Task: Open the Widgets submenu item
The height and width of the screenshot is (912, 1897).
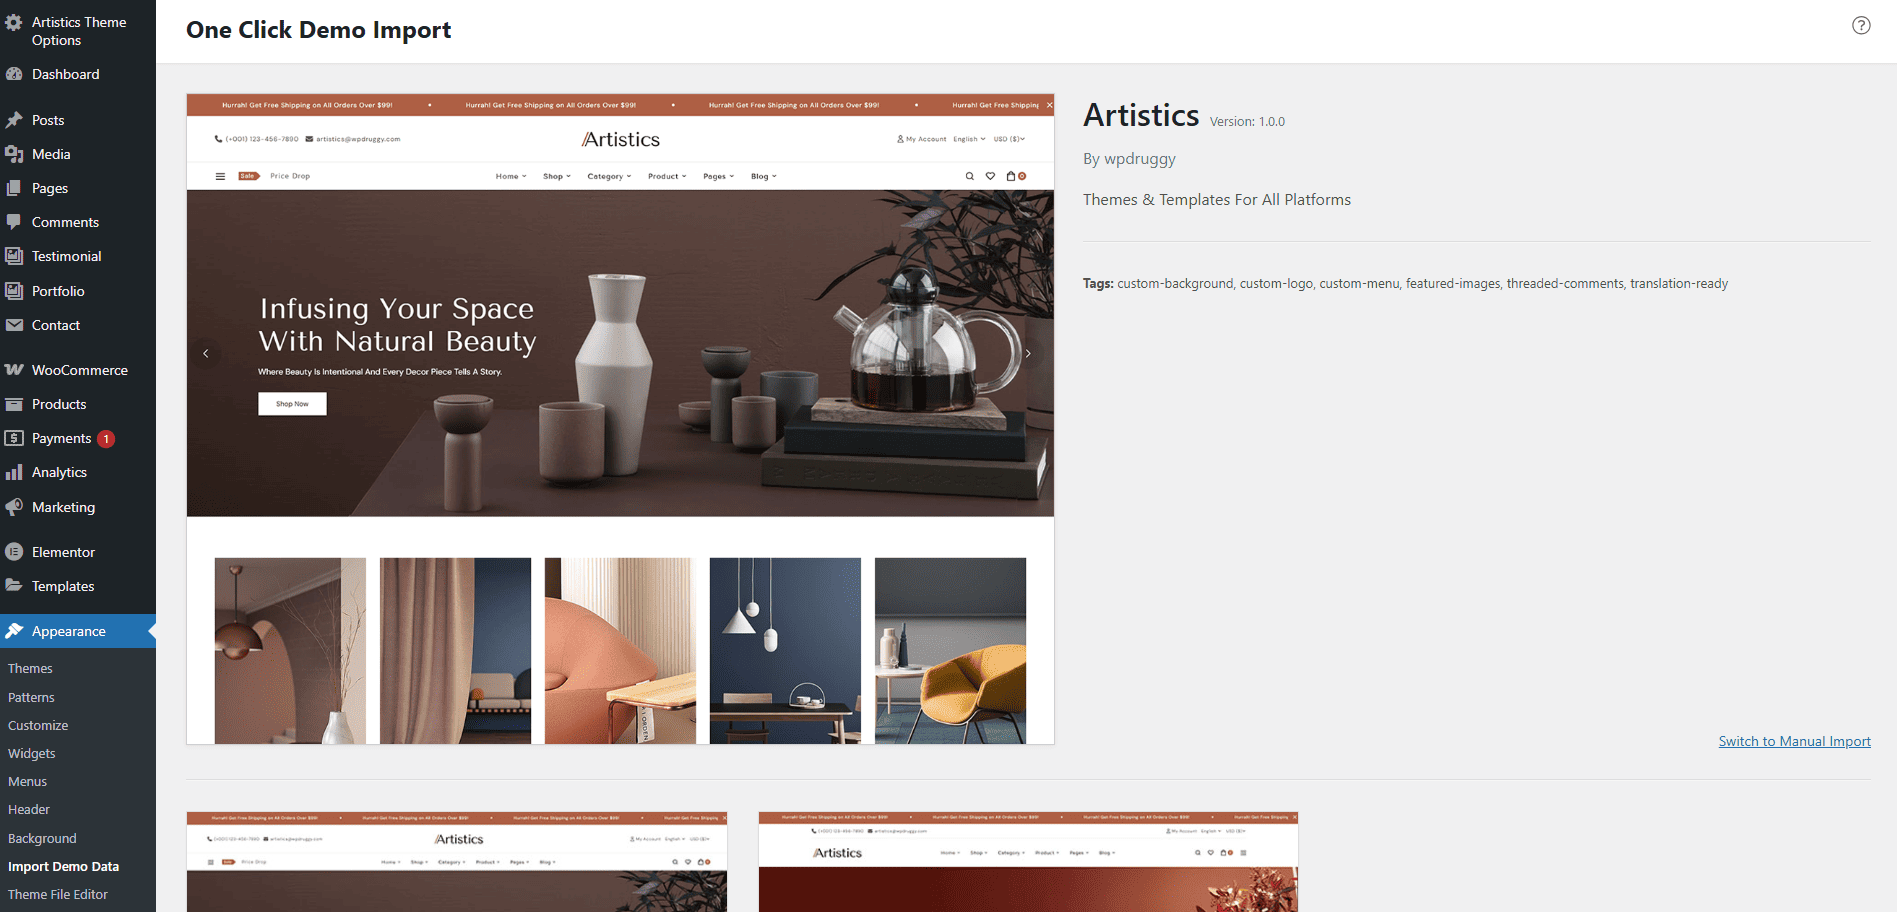Action: (x=32, y=753)
